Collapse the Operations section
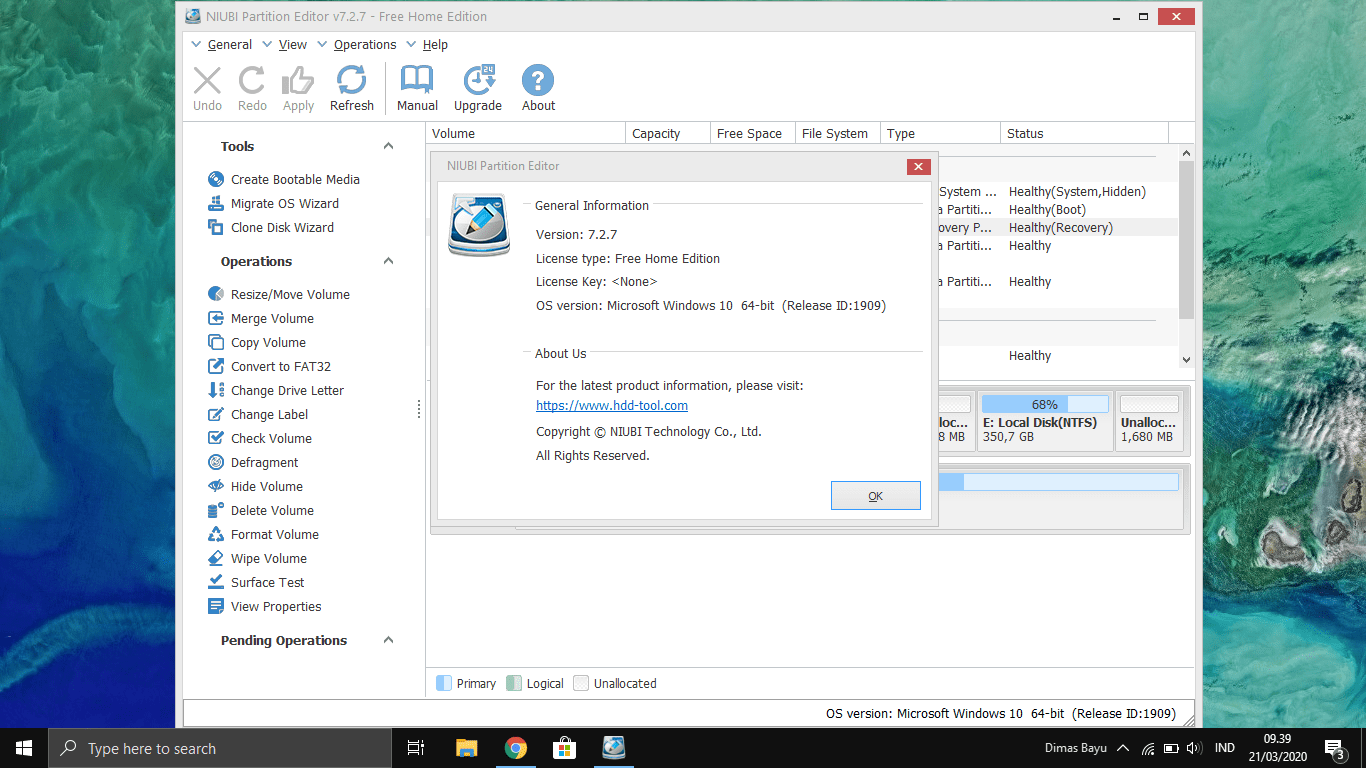The width and height of the screenshot is (1366, 768). click(x=388, y=261)
